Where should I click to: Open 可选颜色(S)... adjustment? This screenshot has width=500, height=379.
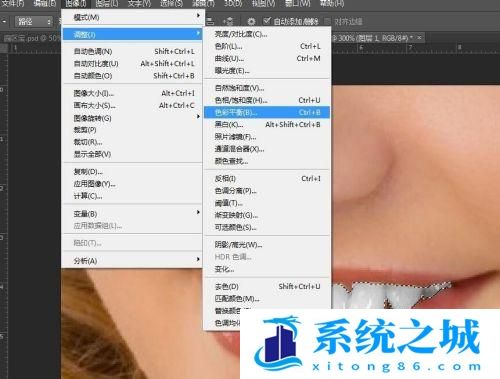point(267,228)
